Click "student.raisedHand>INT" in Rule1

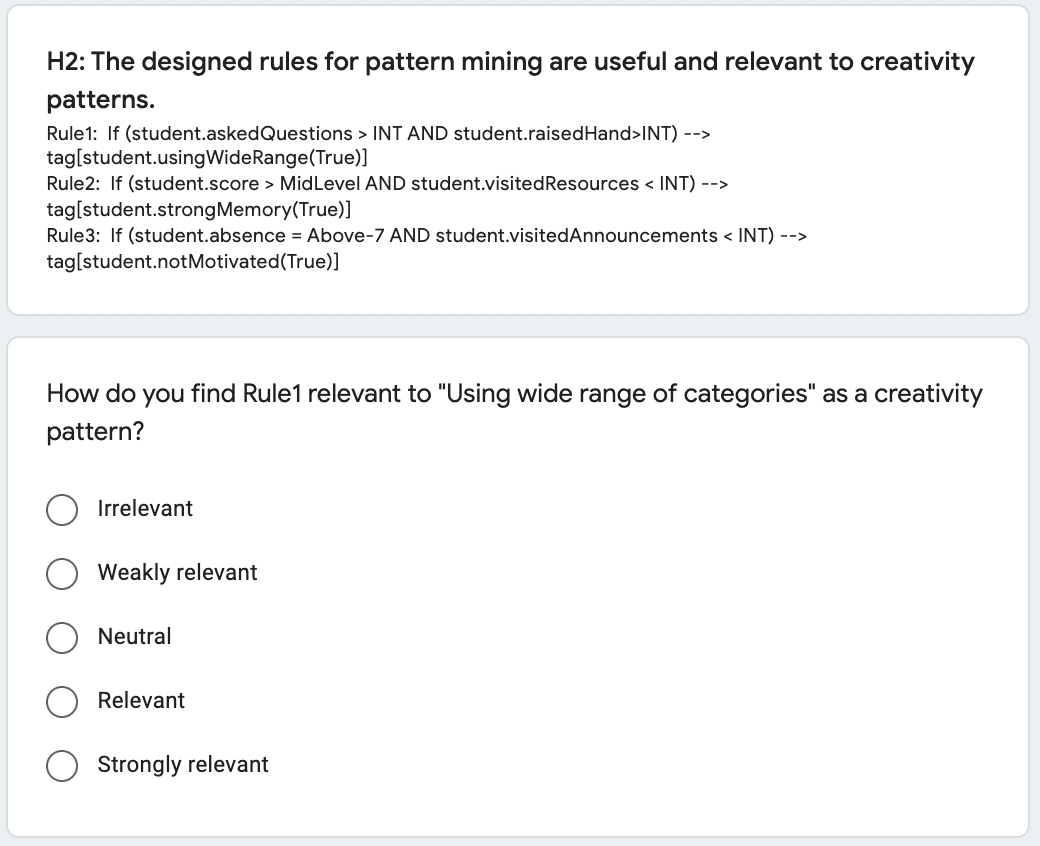click(x=566, y=133)
